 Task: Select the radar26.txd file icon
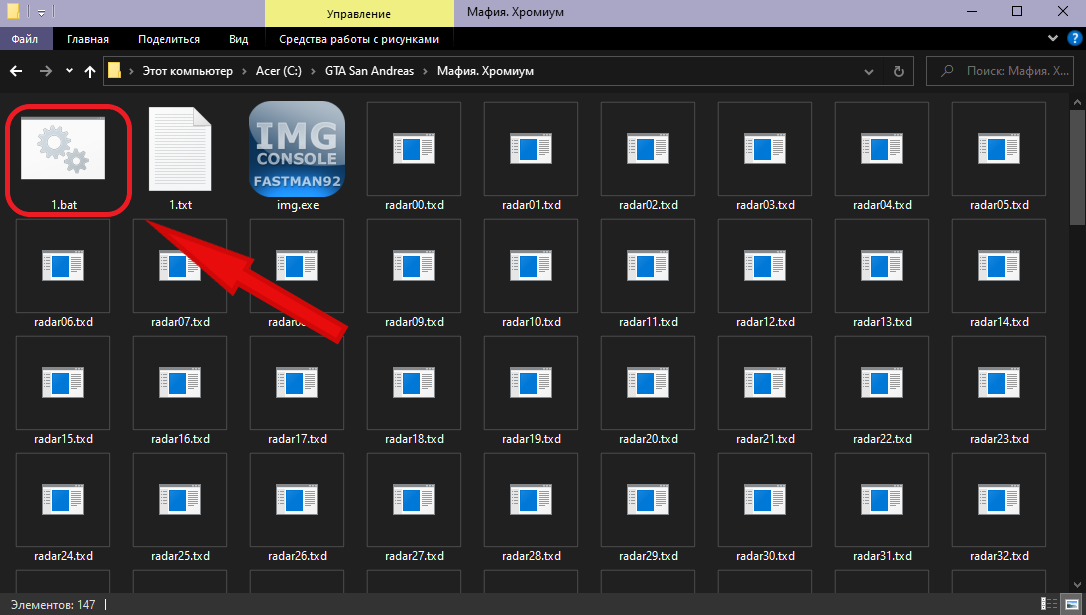coord(297,499)
